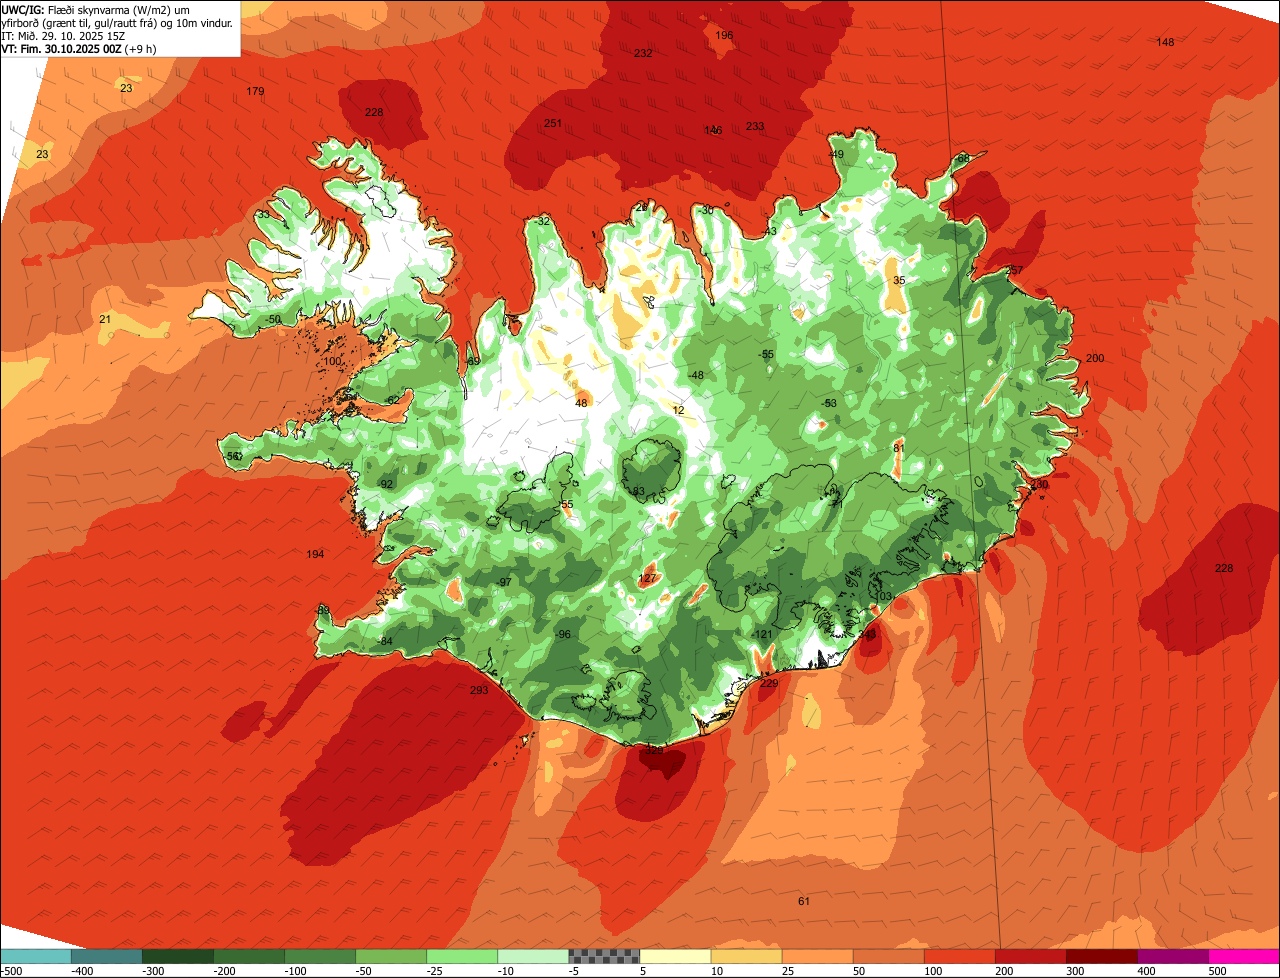The height and width of the screenshot is (978, 1280).
Task: Click the value 233 in the dark red area
Action: click(755, 126)
